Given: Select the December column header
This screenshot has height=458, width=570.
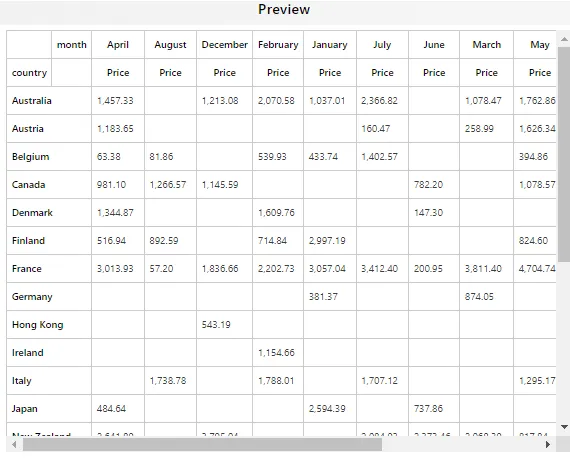Looking at the screenshot, I should click(224, 45).
